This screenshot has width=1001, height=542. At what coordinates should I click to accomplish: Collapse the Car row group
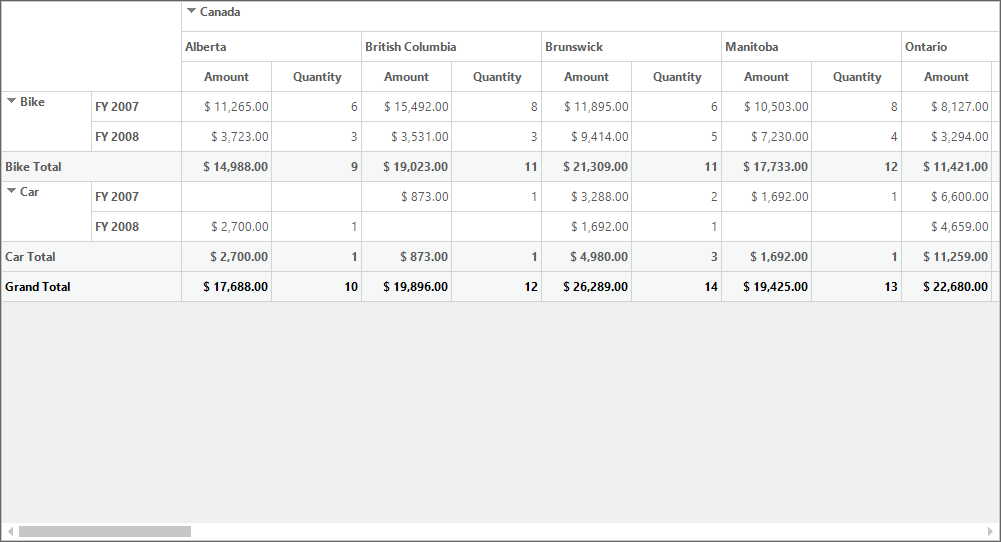(x=11, y=191)
